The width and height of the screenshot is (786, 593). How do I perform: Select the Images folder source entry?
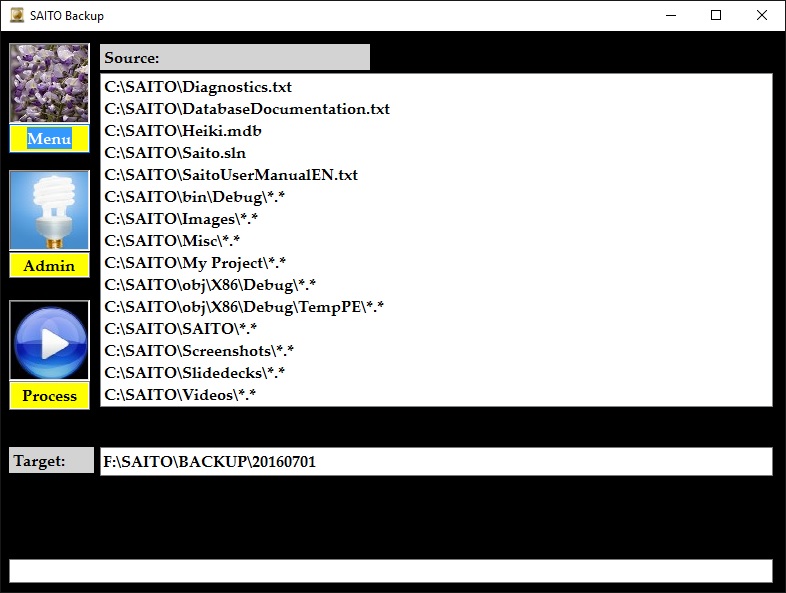coord(182,219)
